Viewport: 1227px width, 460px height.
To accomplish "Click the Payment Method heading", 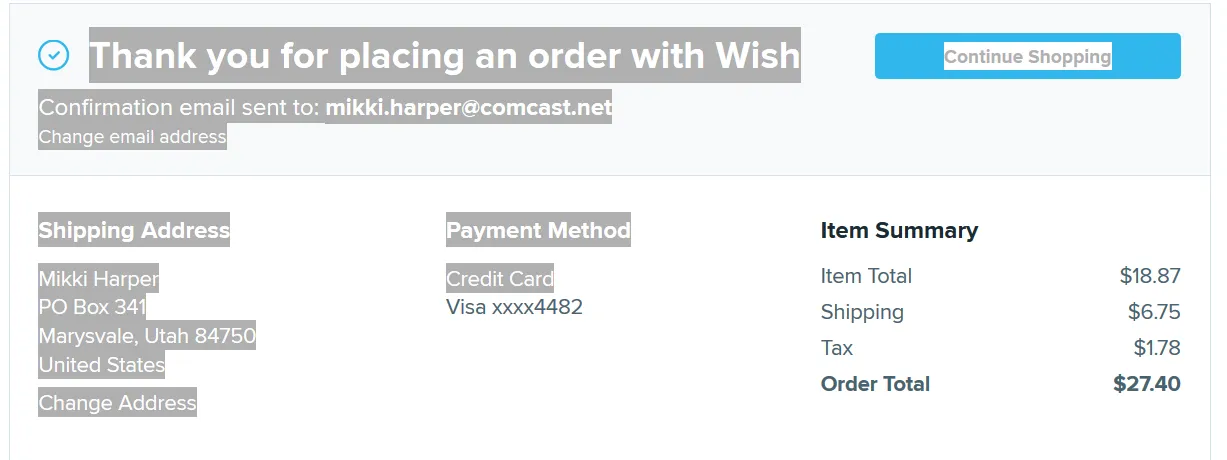I will (x=538, y=230).
